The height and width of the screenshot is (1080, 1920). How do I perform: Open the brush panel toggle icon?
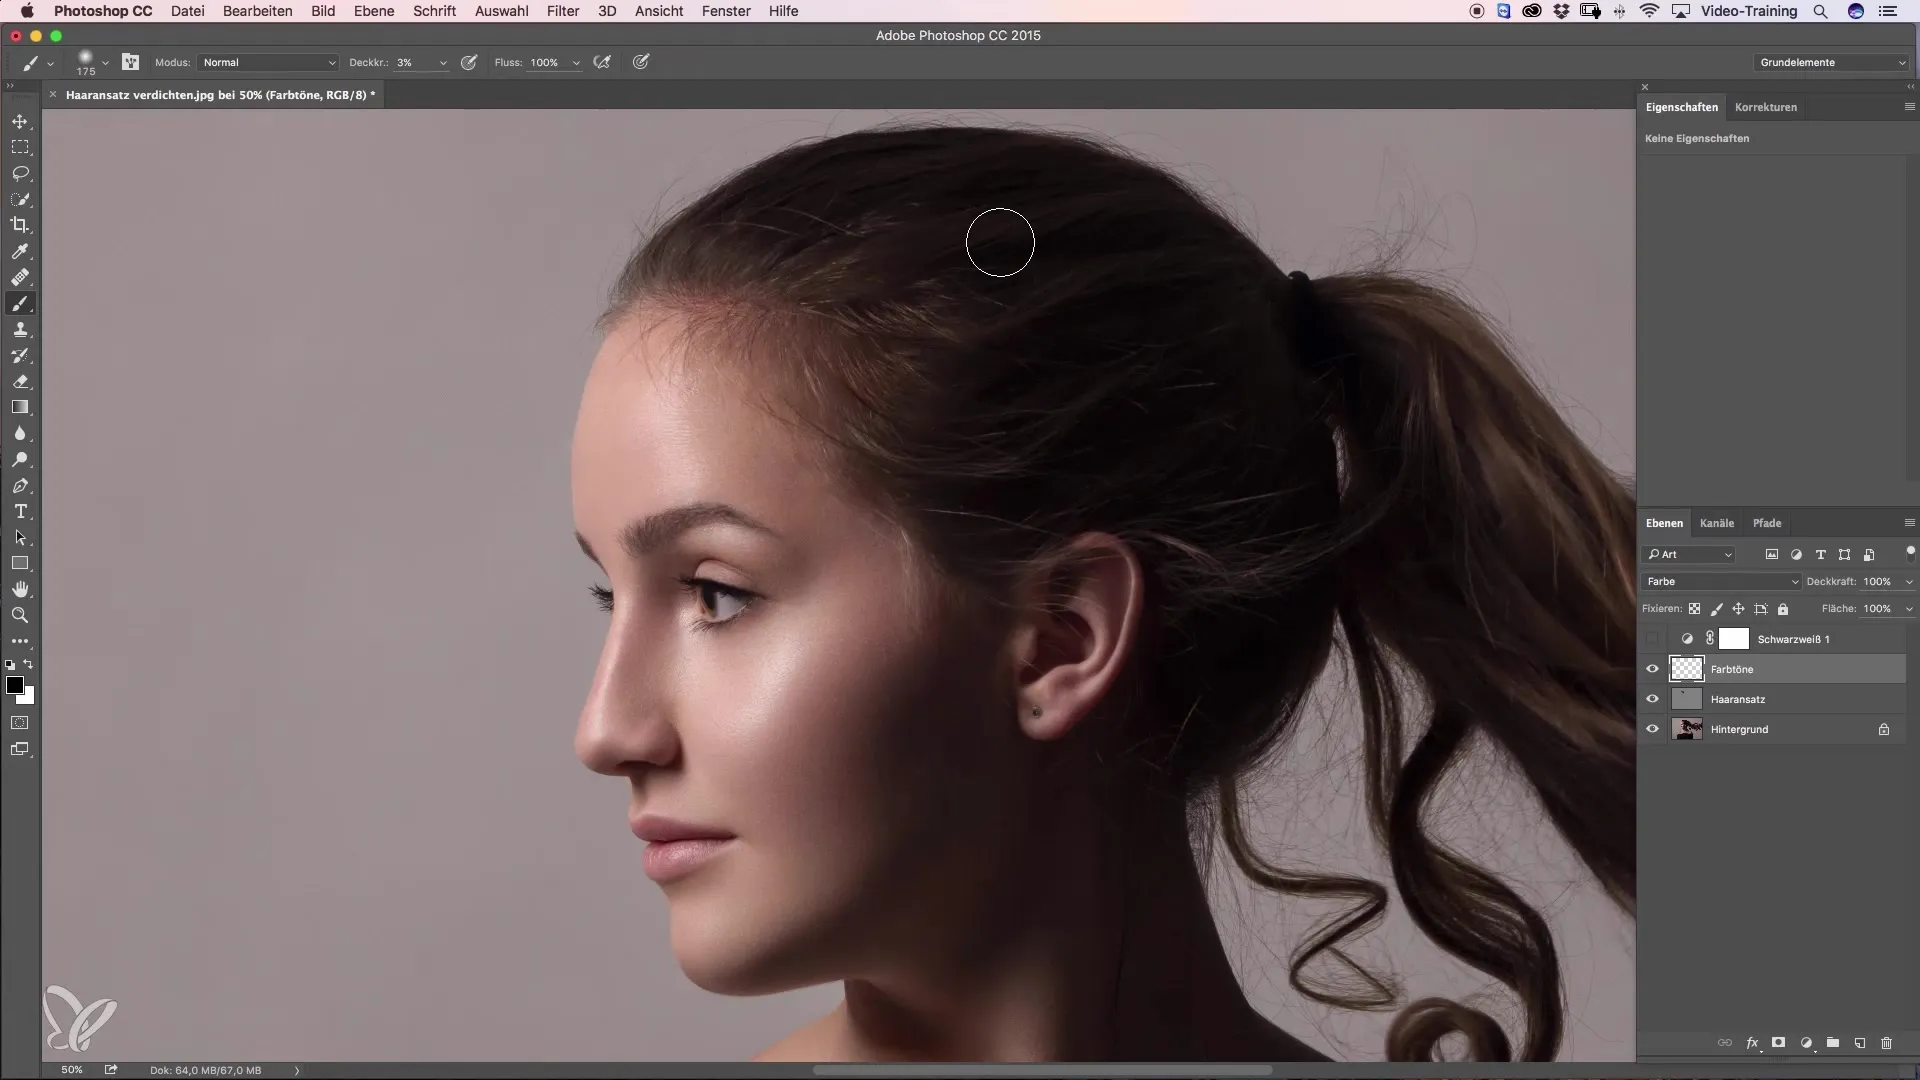click(130, 62)
